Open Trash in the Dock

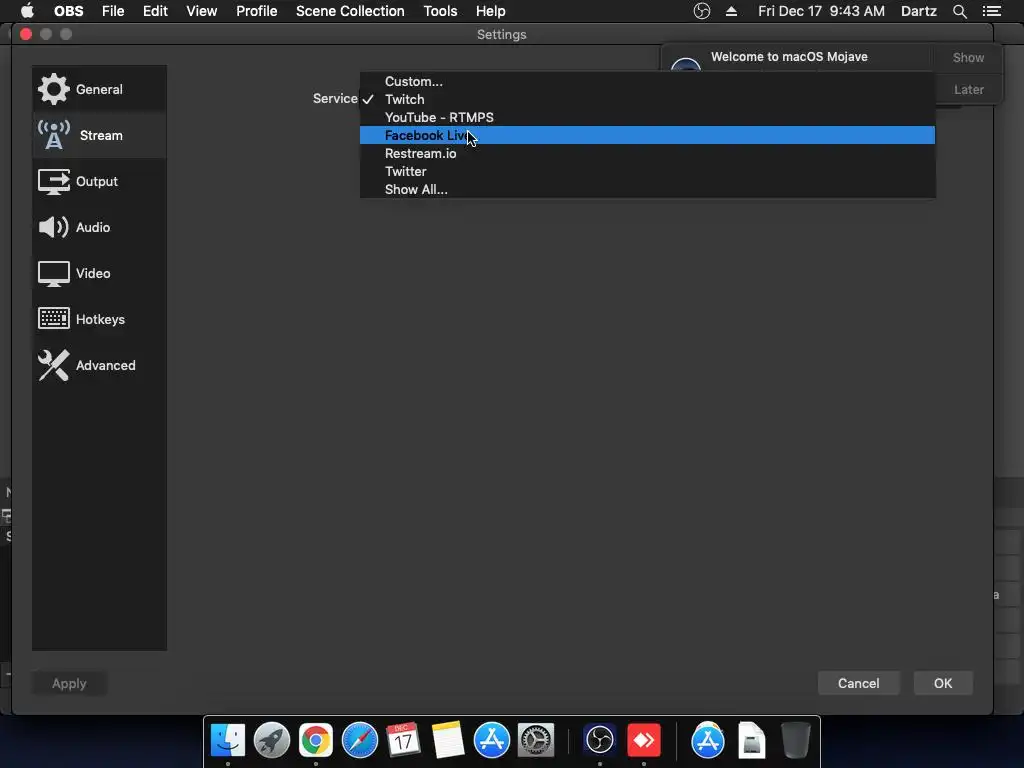point(795,740)
